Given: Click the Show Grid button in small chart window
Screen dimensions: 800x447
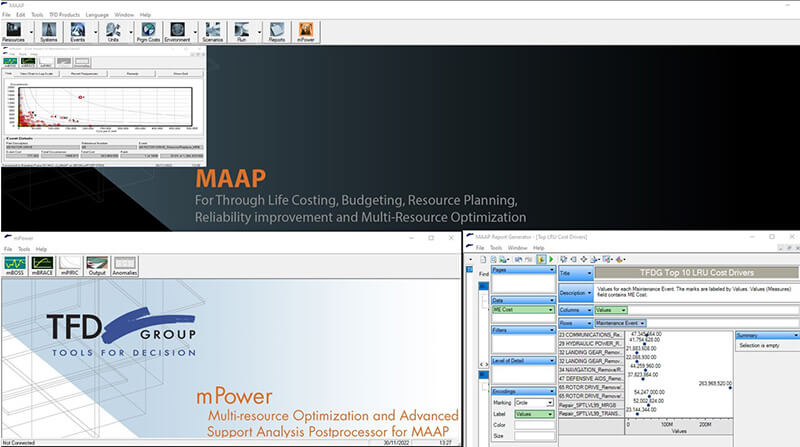Looking at the screenshot, I should 181,74.
